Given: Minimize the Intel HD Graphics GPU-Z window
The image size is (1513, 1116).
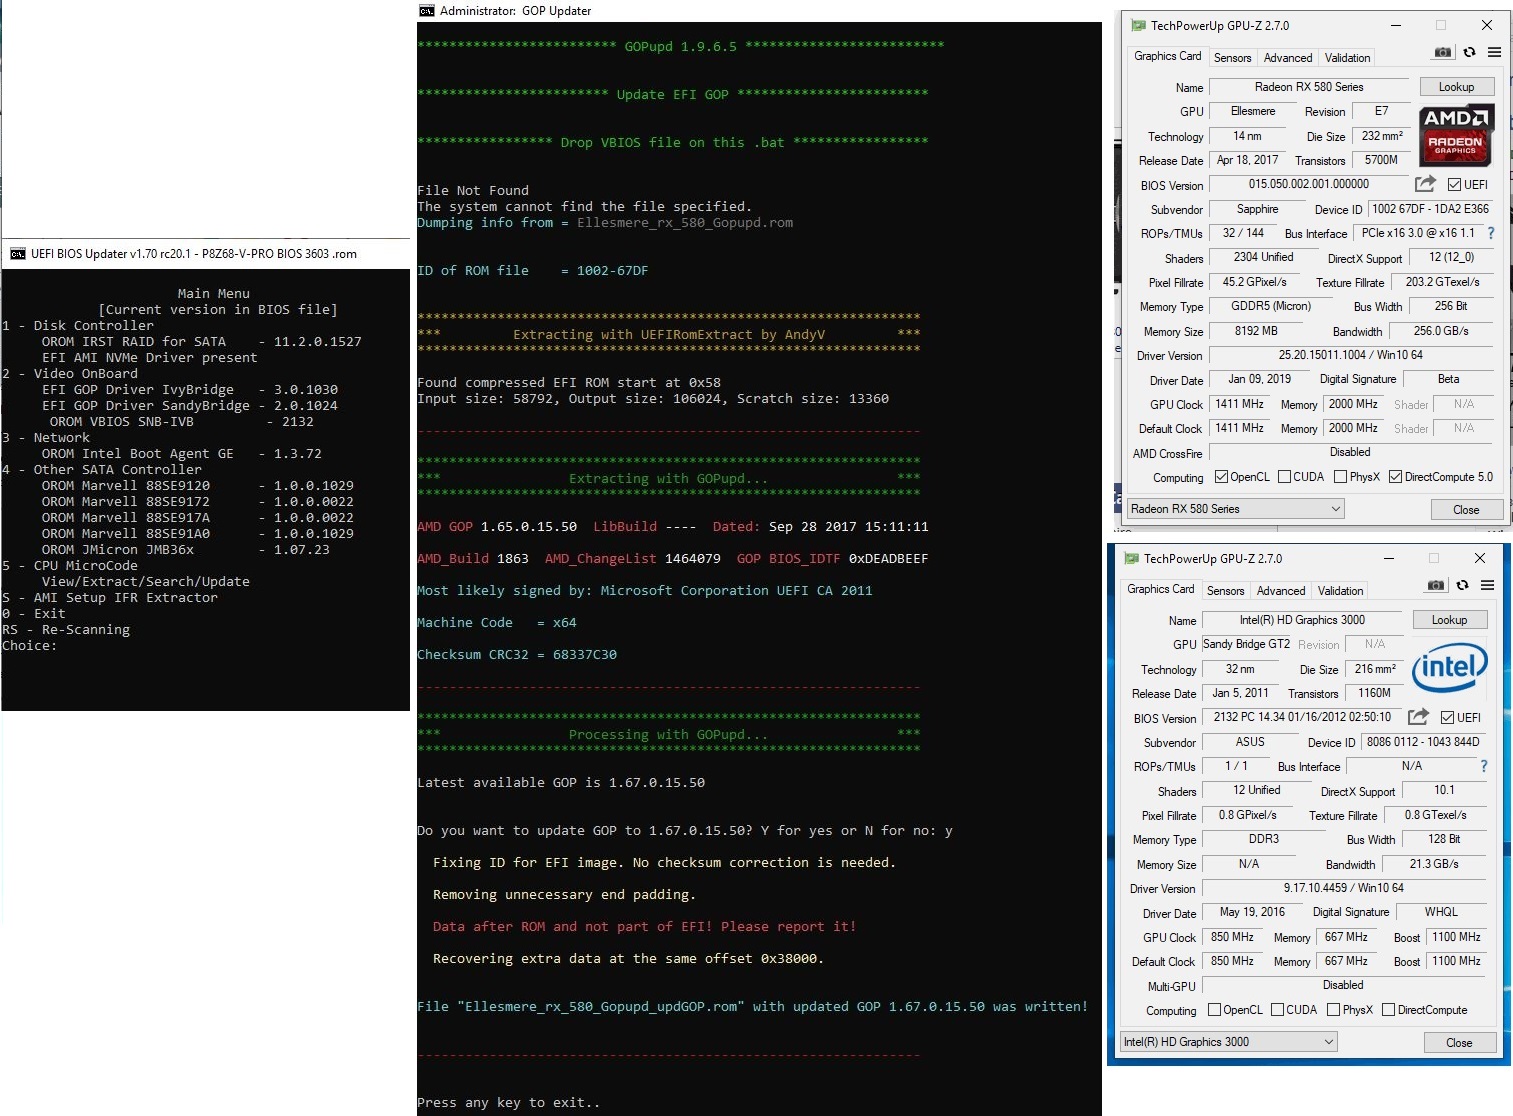Looking at the screenshot, I should tap(1389, 558).
